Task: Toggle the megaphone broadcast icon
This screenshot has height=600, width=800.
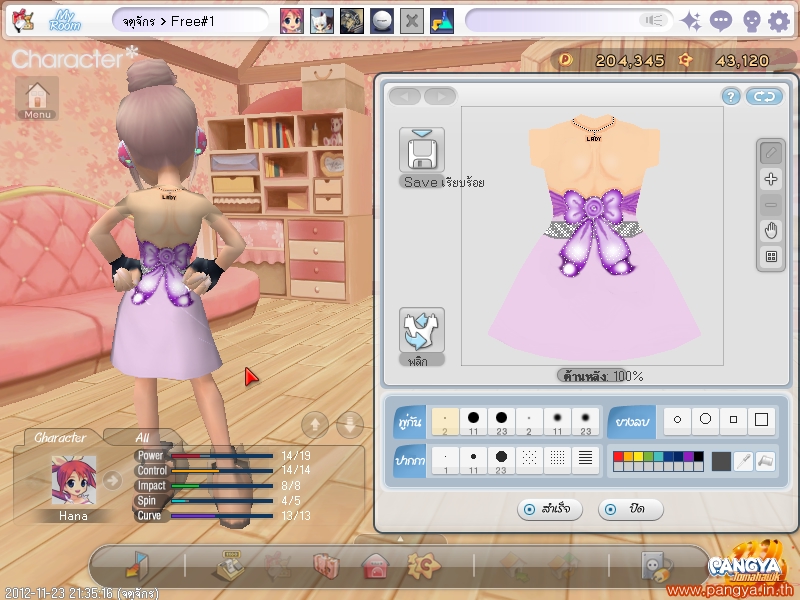Action: [x=653, y=20]
